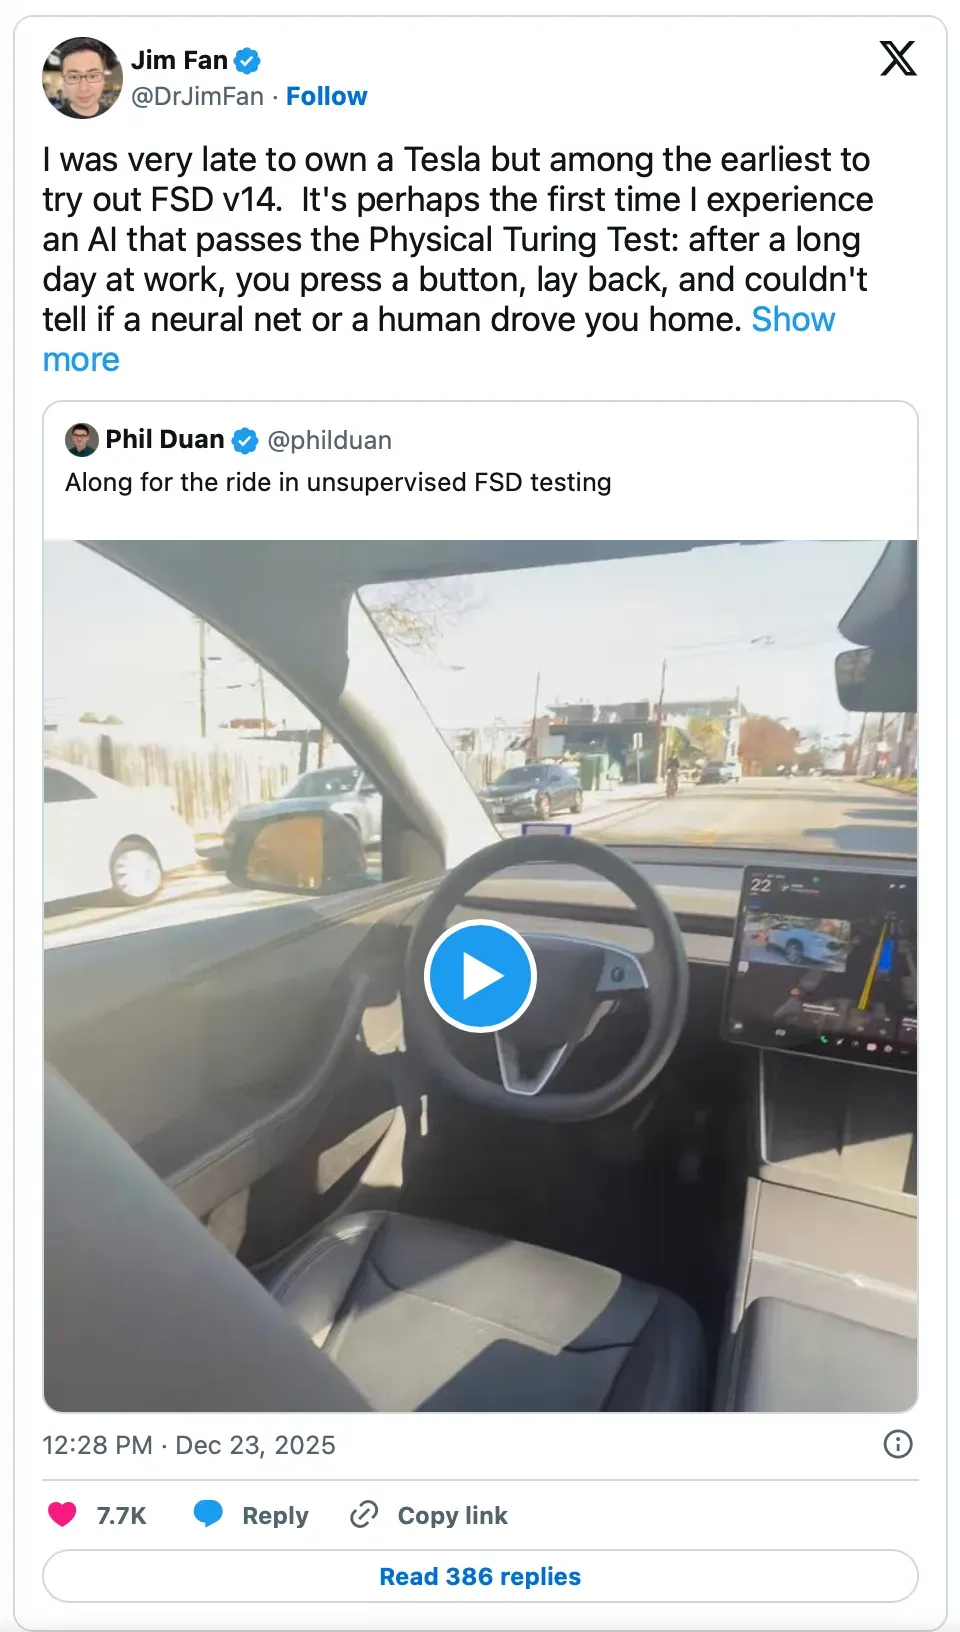Click the info icon beside the date
The image size is (960, 1632).
(898, 1444)
